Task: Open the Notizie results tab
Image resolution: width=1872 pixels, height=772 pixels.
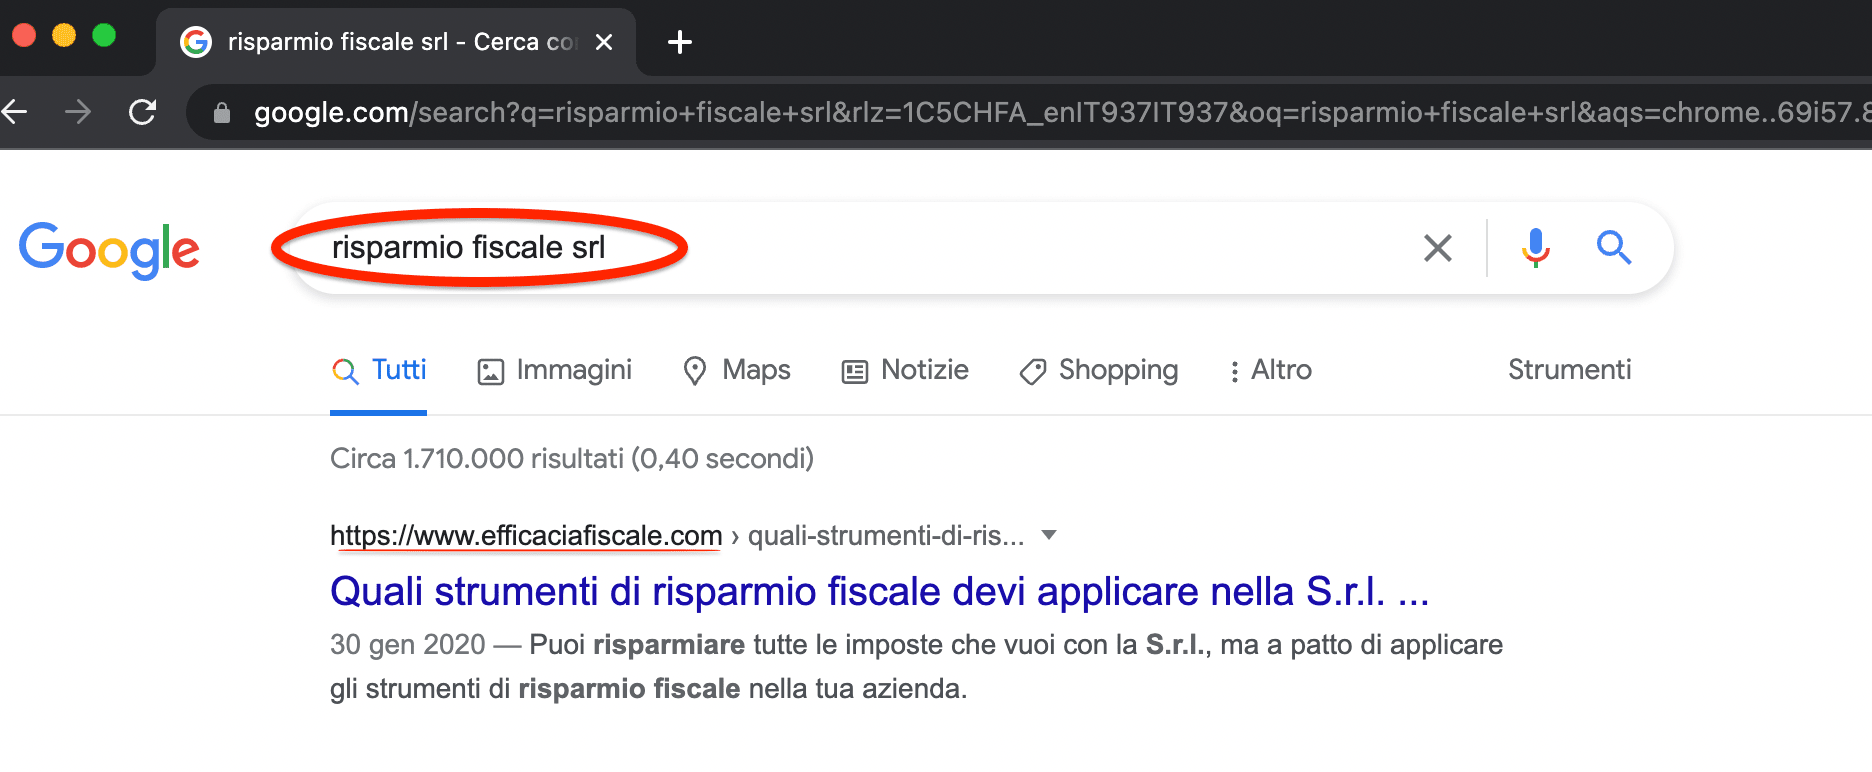Action: point(905,370)
